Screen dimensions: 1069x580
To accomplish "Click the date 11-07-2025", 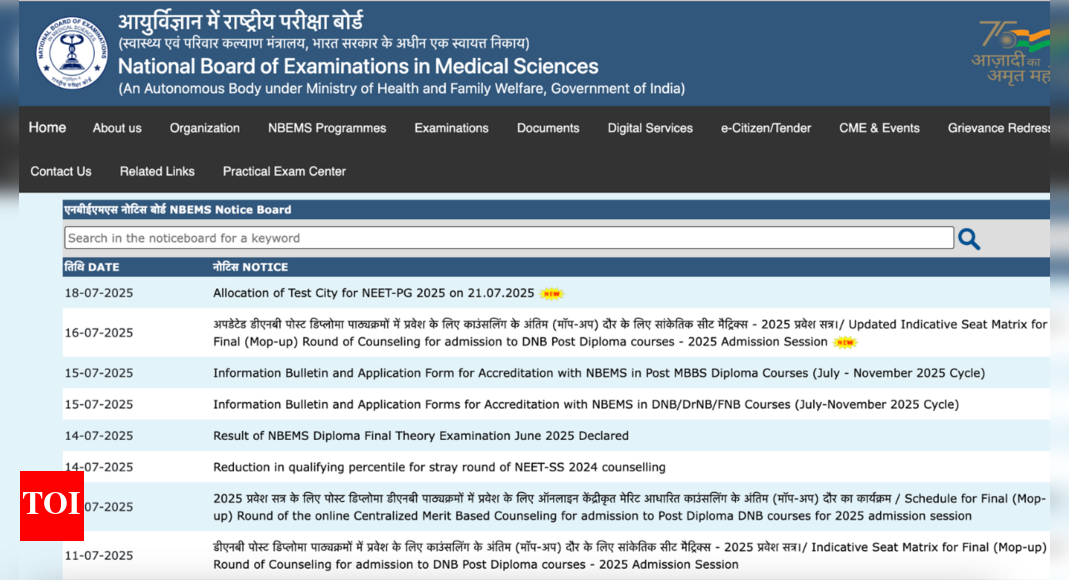I will pyautogui.click(x=99, y=555).
